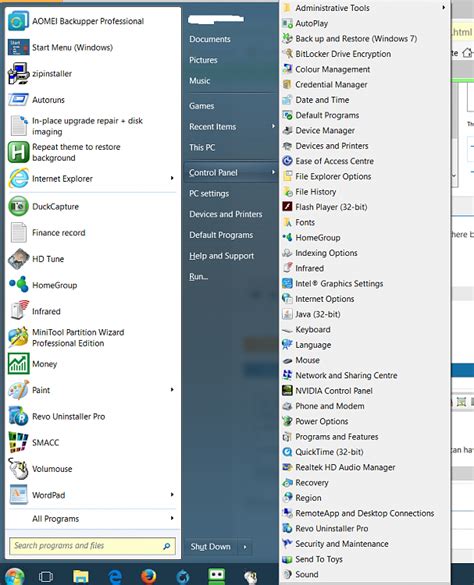Click All Programs label
The width and height of the screenshot is (474, 585).
point(56,519)
